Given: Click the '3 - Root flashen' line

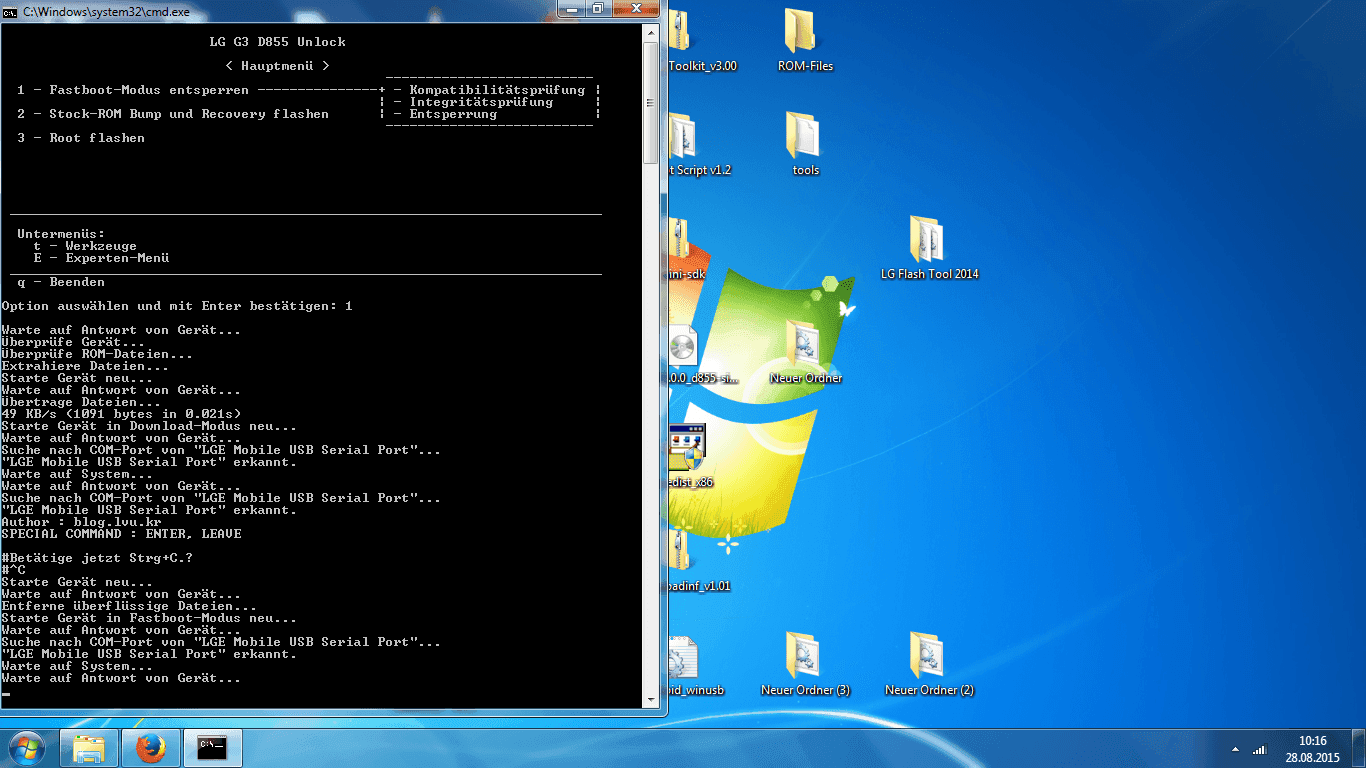Looking at the screenshot, I should 81,138.
